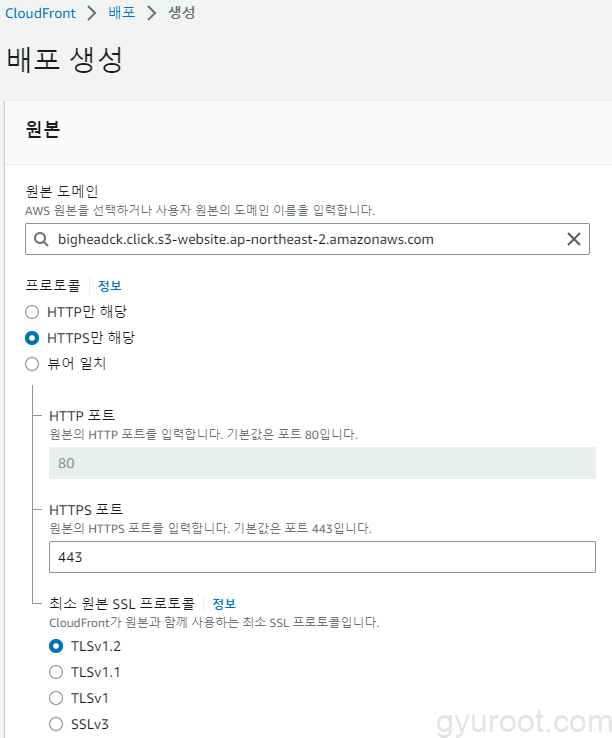Click the 원본 section header
This screenshot has width=612, height=738.
[43, 131]
